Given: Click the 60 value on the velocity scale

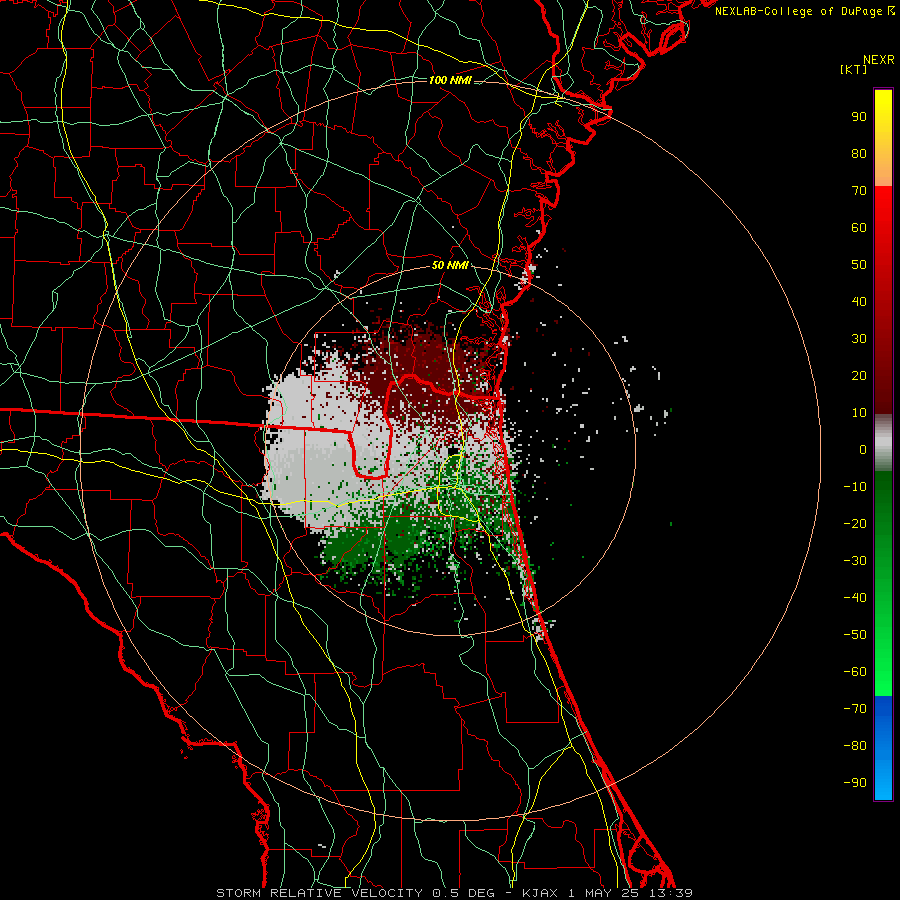Looking at the screenshot, I should tap(859, 228).
